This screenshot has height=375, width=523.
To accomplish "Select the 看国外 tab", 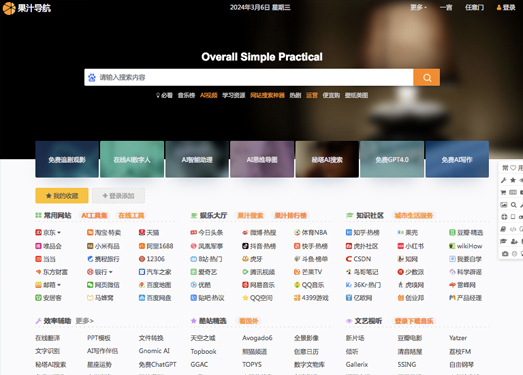I will (248, 321).
